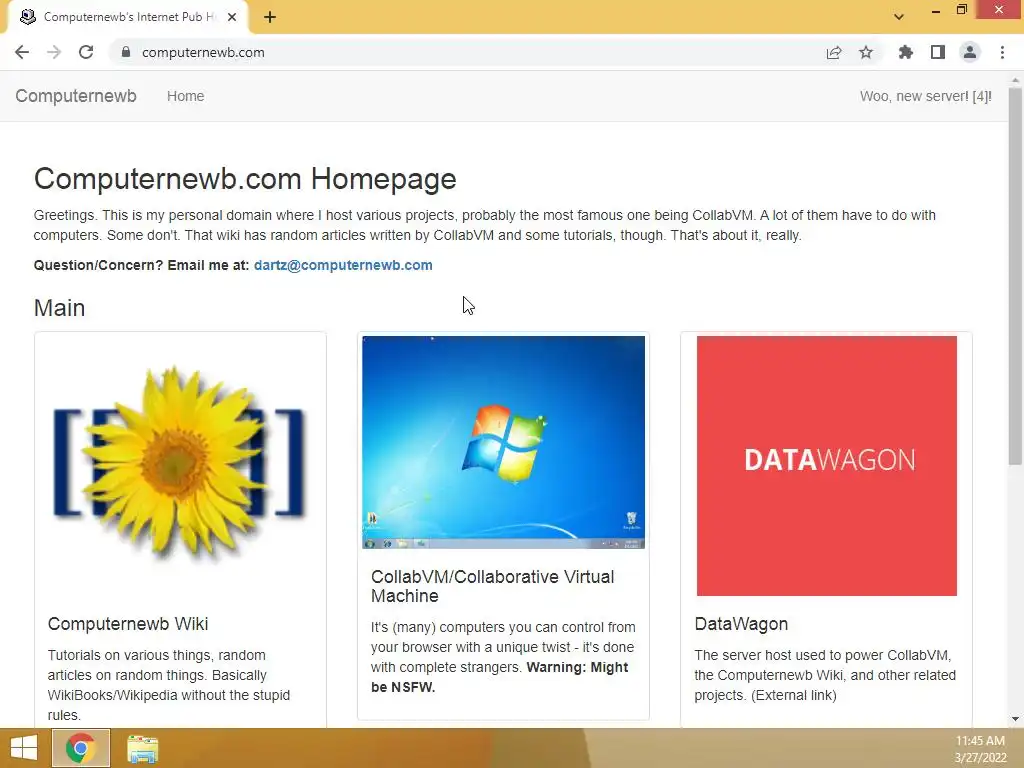Click the scrollbar down arrow

(x=1015, y=719)
